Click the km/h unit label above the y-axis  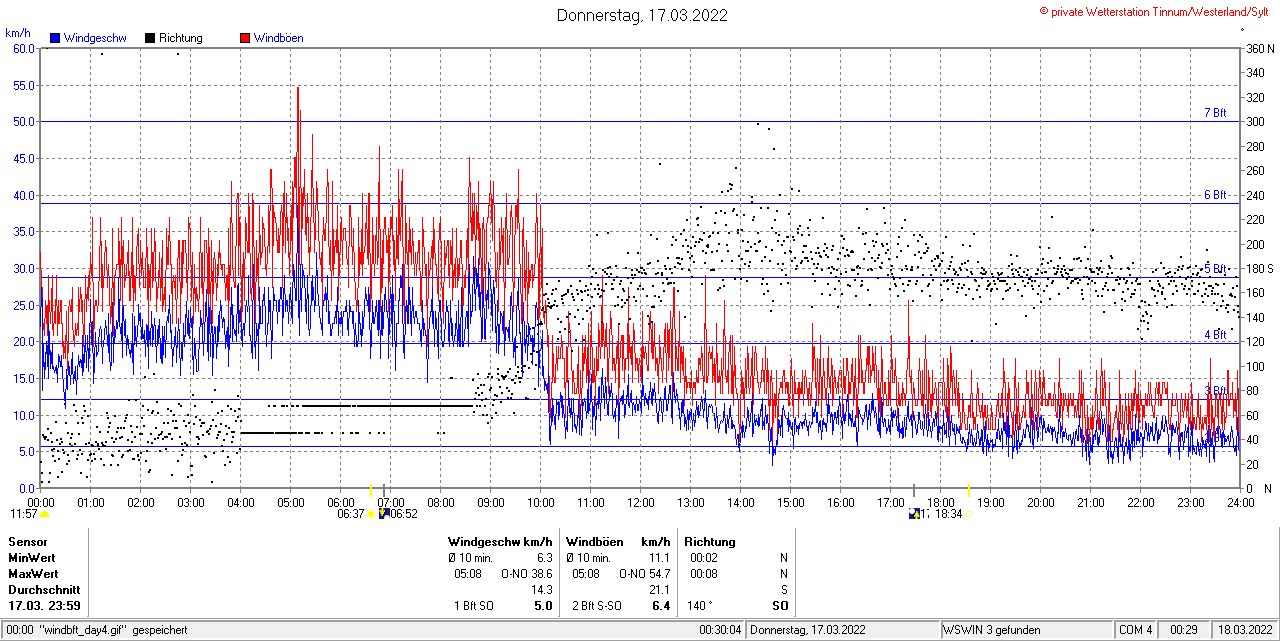point(16,33)
